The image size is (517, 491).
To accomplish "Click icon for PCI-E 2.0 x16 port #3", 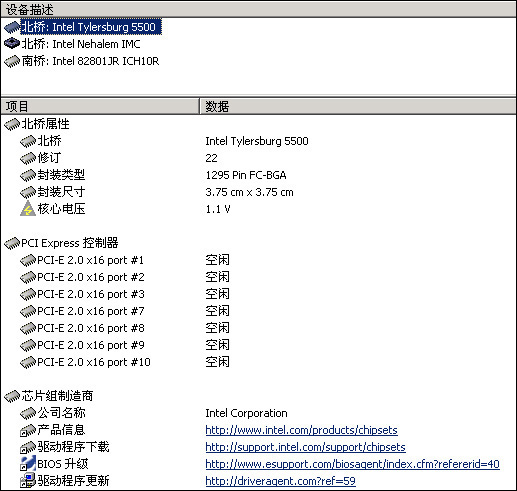I will 28,294.
